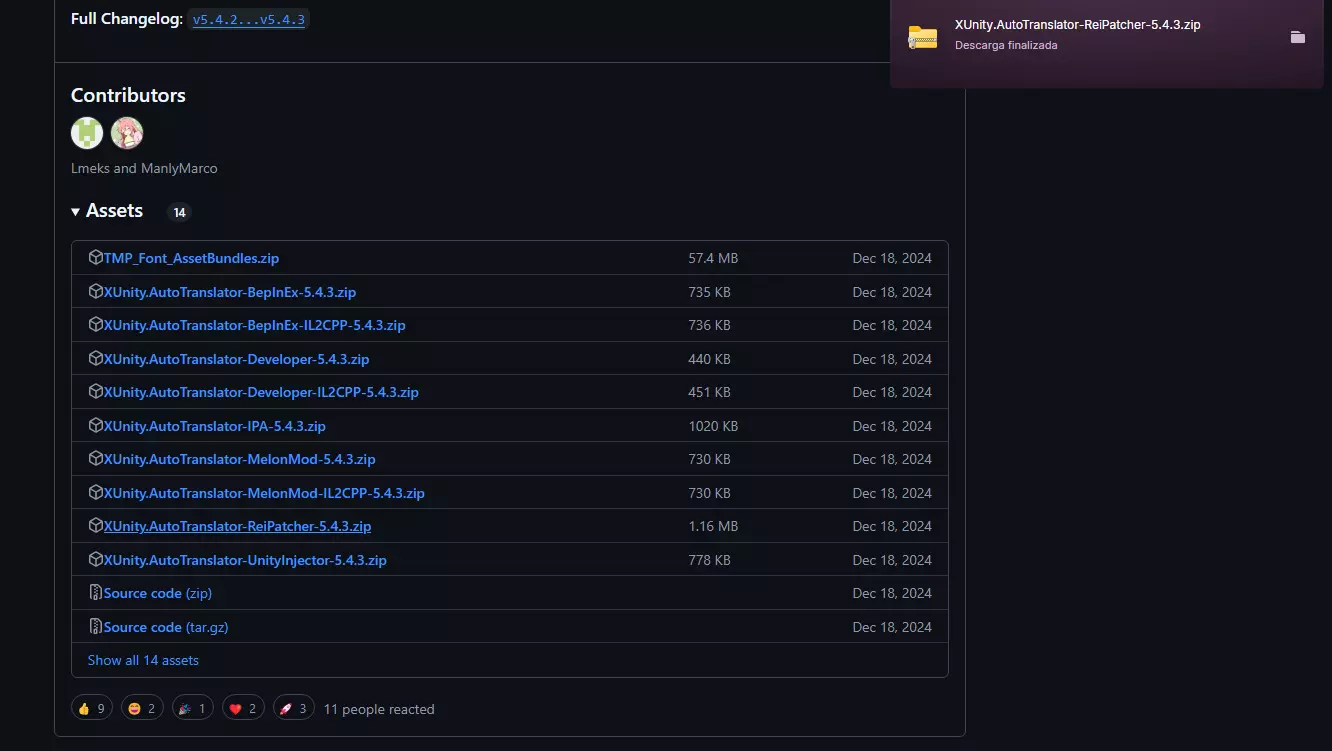Viewport: 1332px width, 751px height.
Task: Click the package icon beside Developer-5.4.3.zip
Action: pyautogui.click(x=96, y=359)
